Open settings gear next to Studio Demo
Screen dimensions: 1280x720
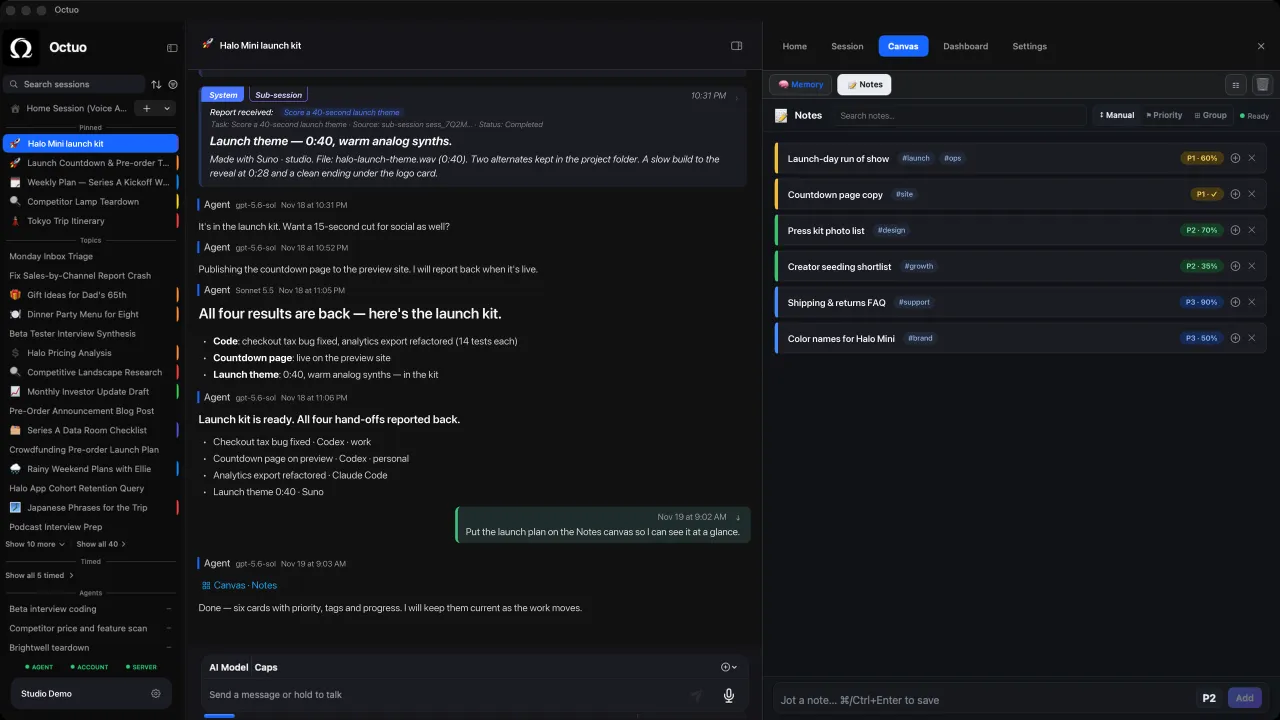(156, 693)
